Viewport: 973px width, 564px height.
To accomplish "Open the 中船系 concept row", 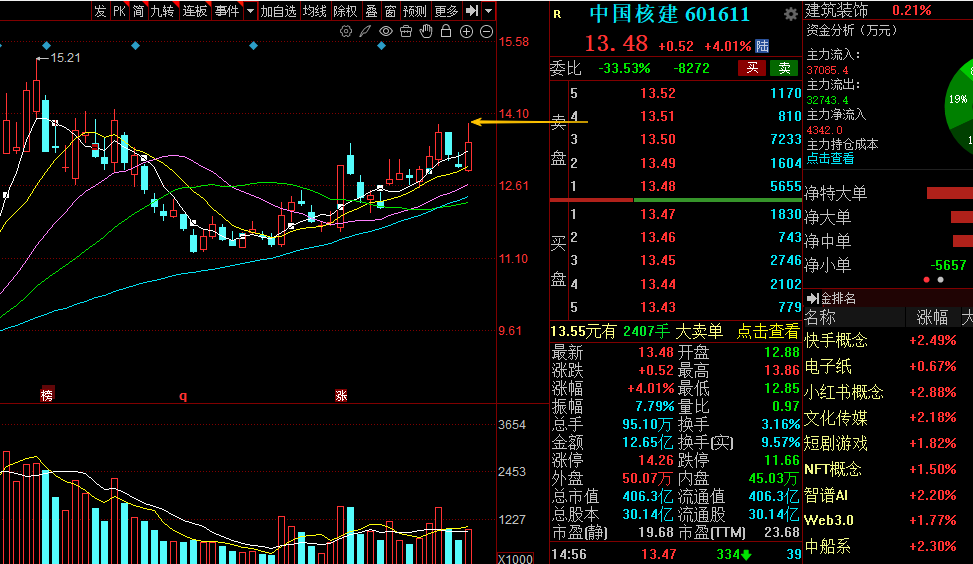I will point(888,547).
